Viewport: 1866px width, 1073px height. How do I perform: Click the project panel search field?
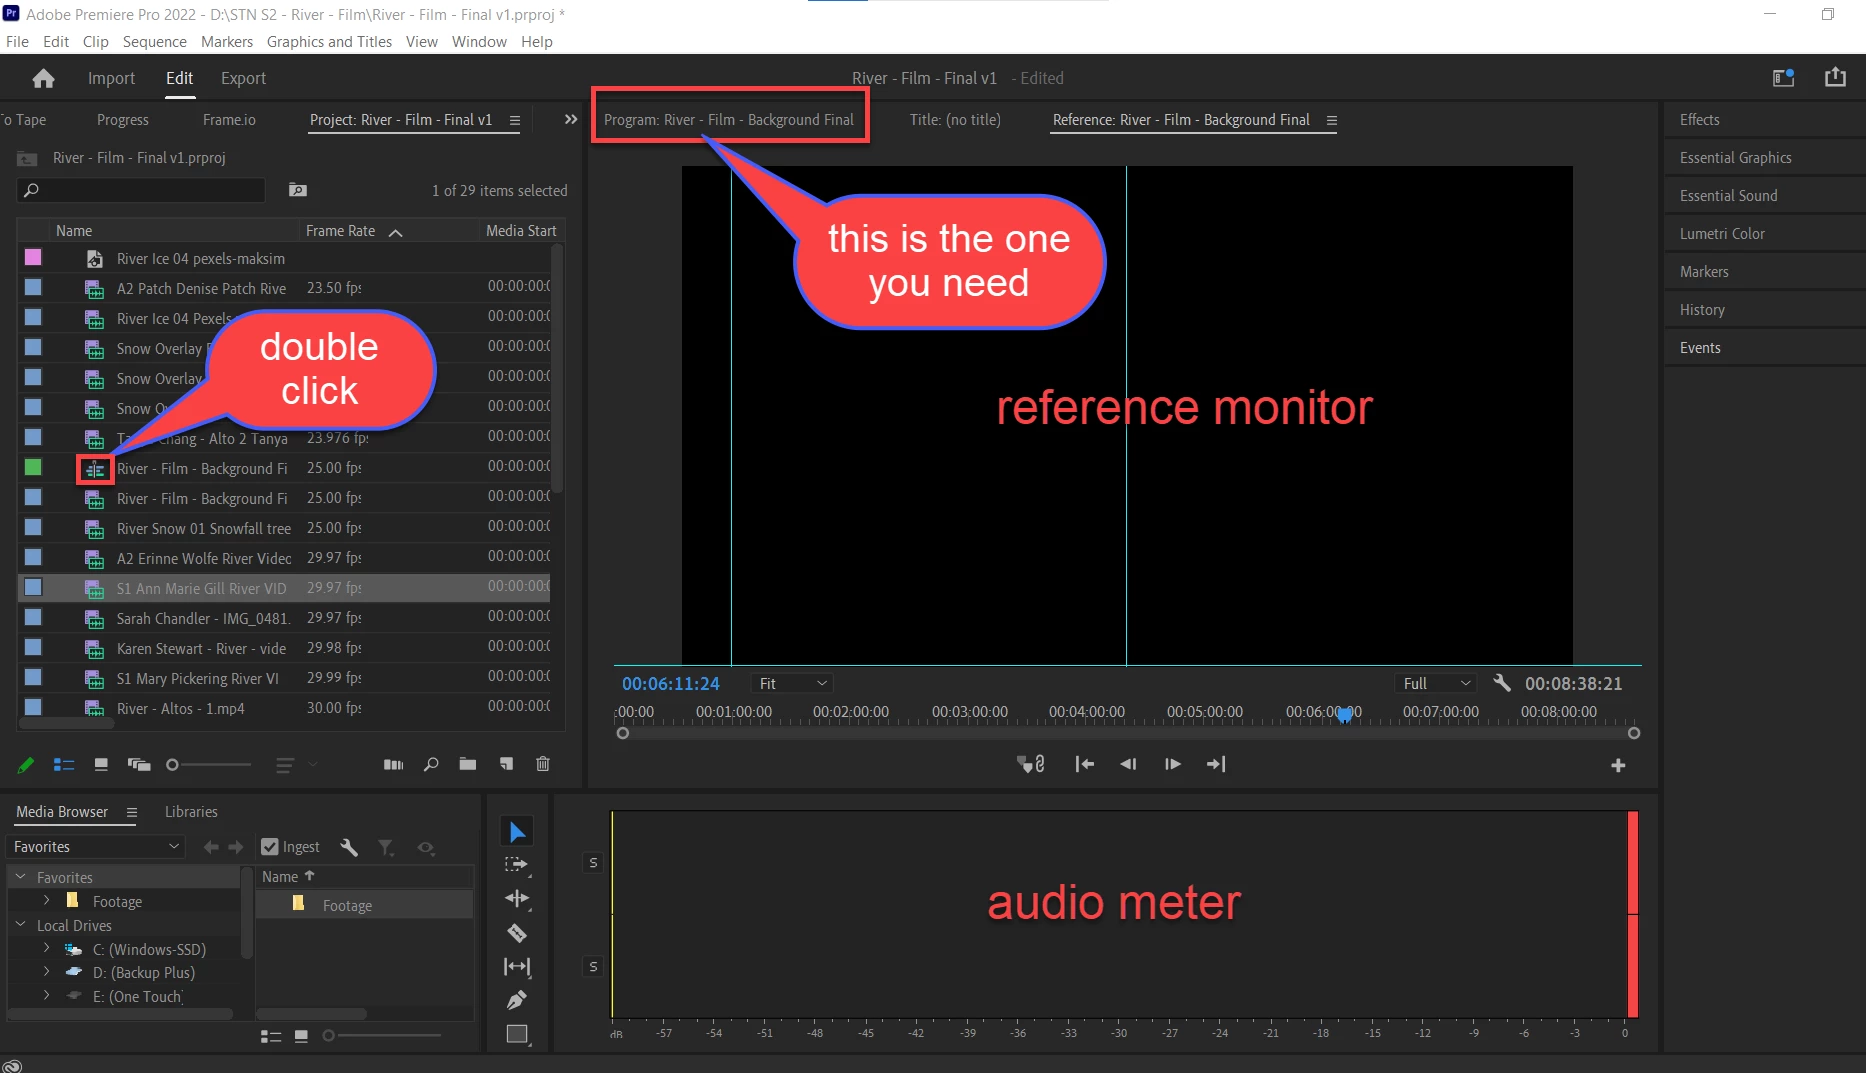coord(141,190)
